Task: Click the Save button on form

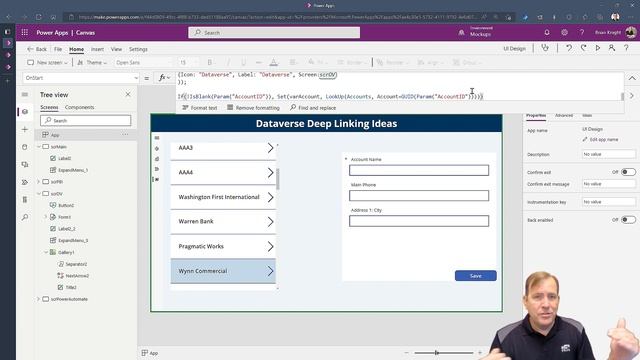Action: tap(476, 276)
